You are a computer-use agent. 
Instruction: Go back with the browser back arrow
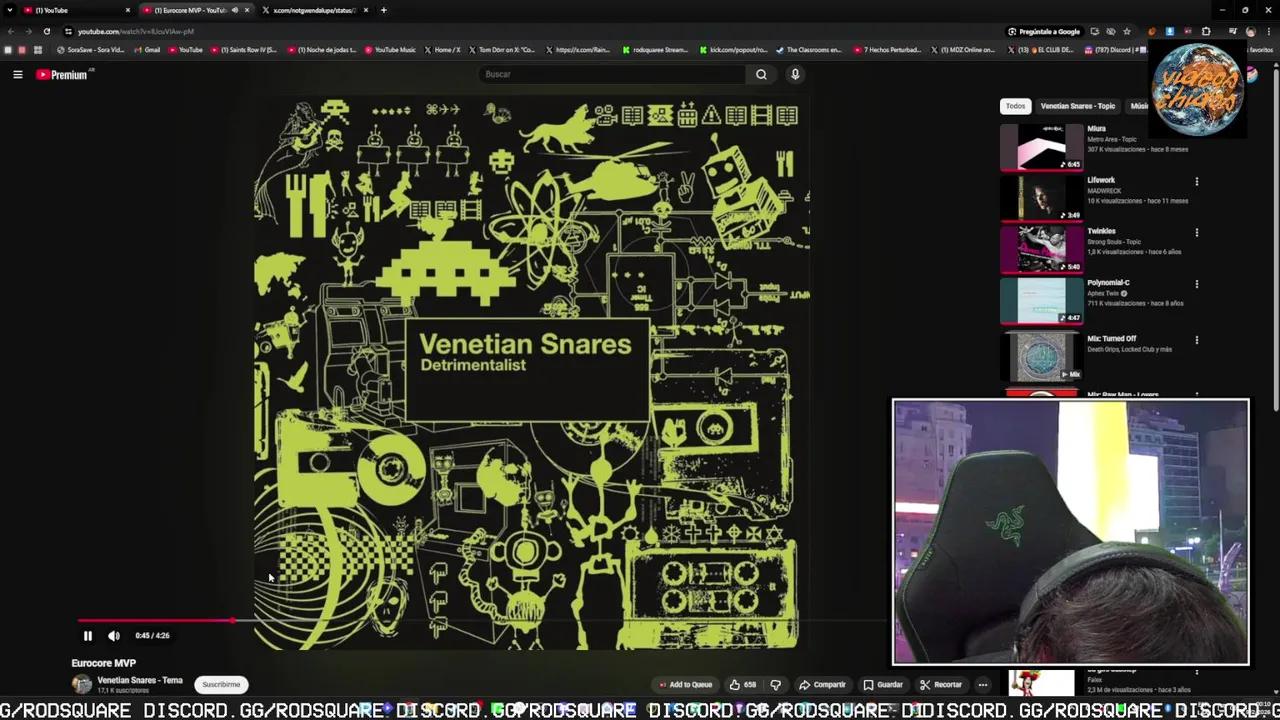click(11, 31)
